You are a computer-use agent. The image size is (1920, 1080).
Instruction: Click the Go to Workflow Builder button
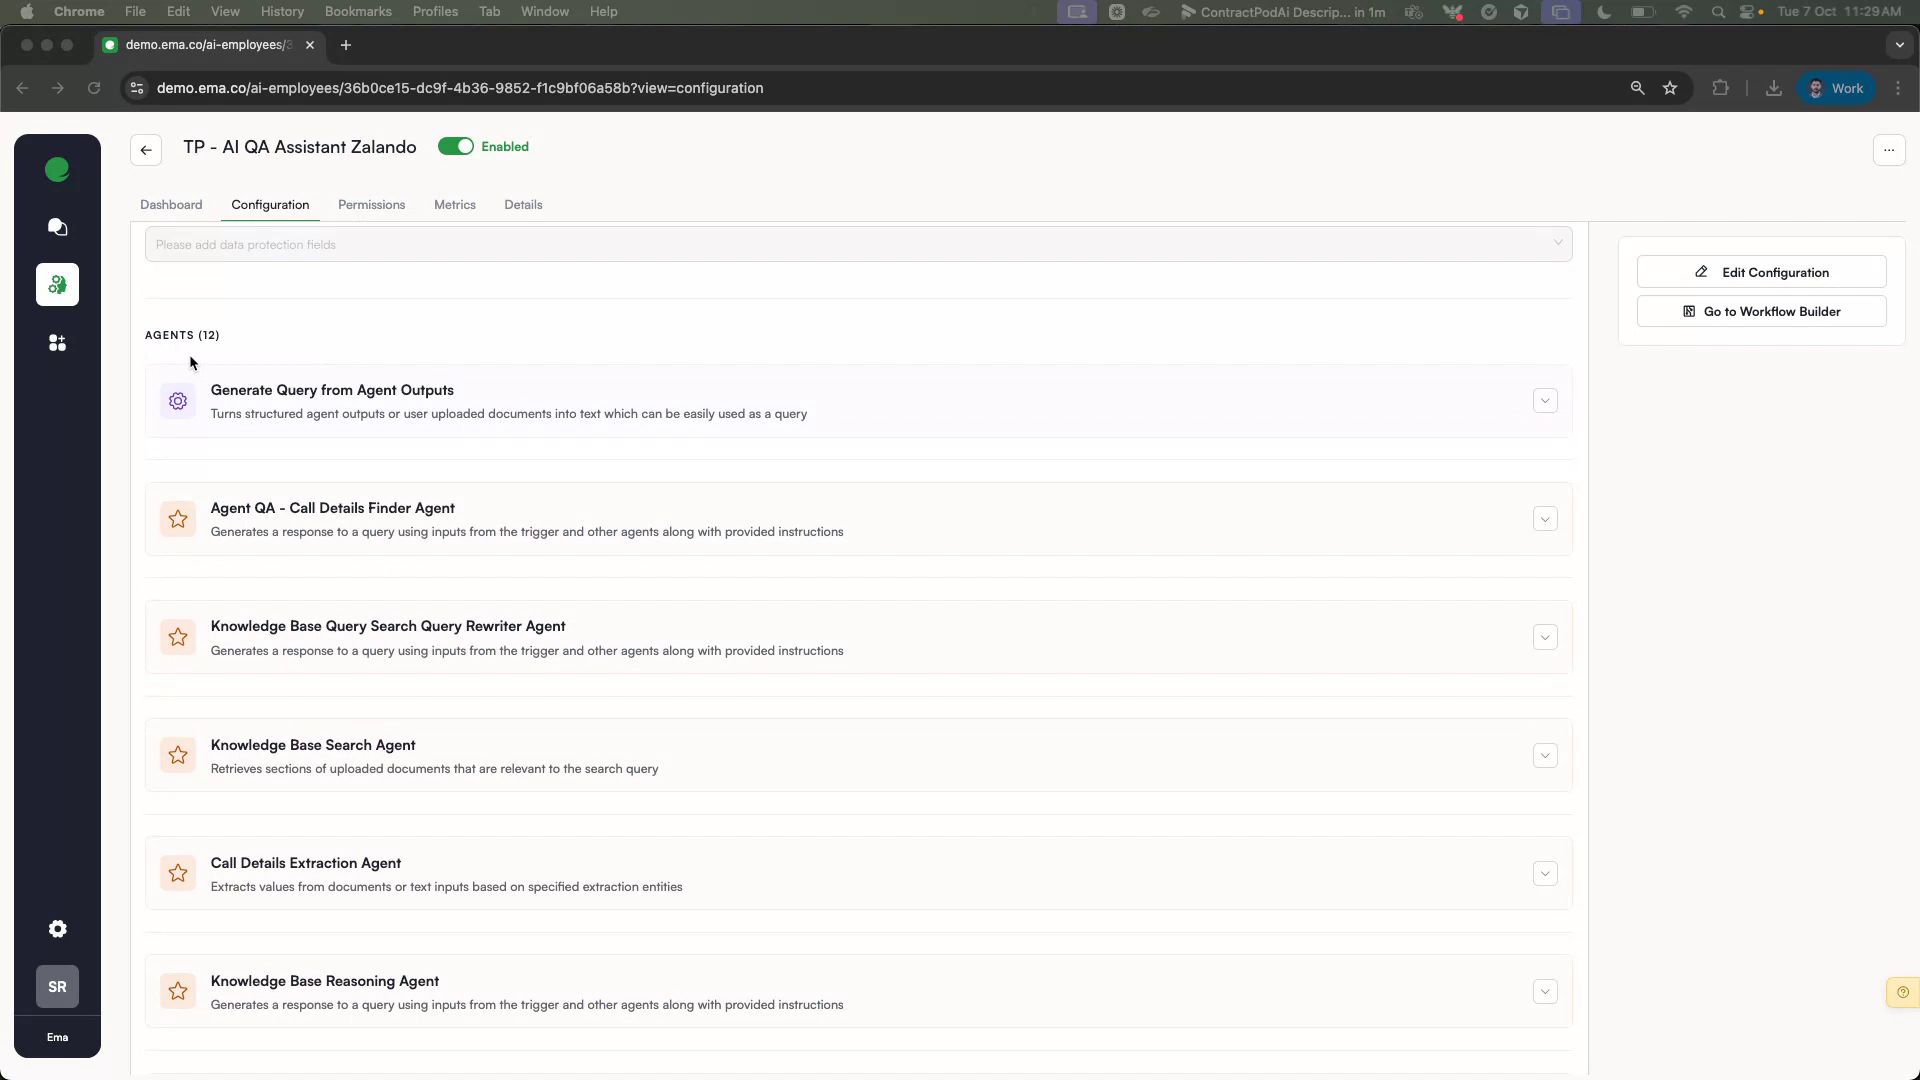coord(1761,311)
